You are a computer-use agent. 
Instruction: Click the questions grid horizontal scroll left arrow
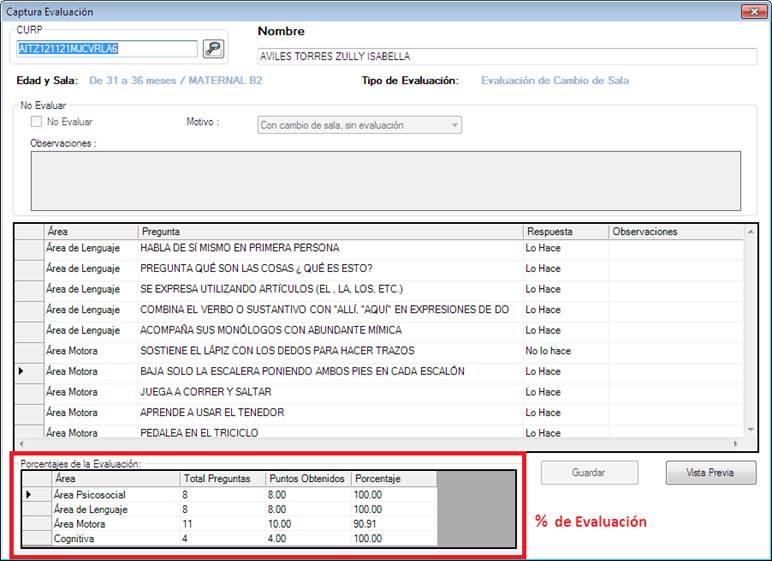pos(22,444)
